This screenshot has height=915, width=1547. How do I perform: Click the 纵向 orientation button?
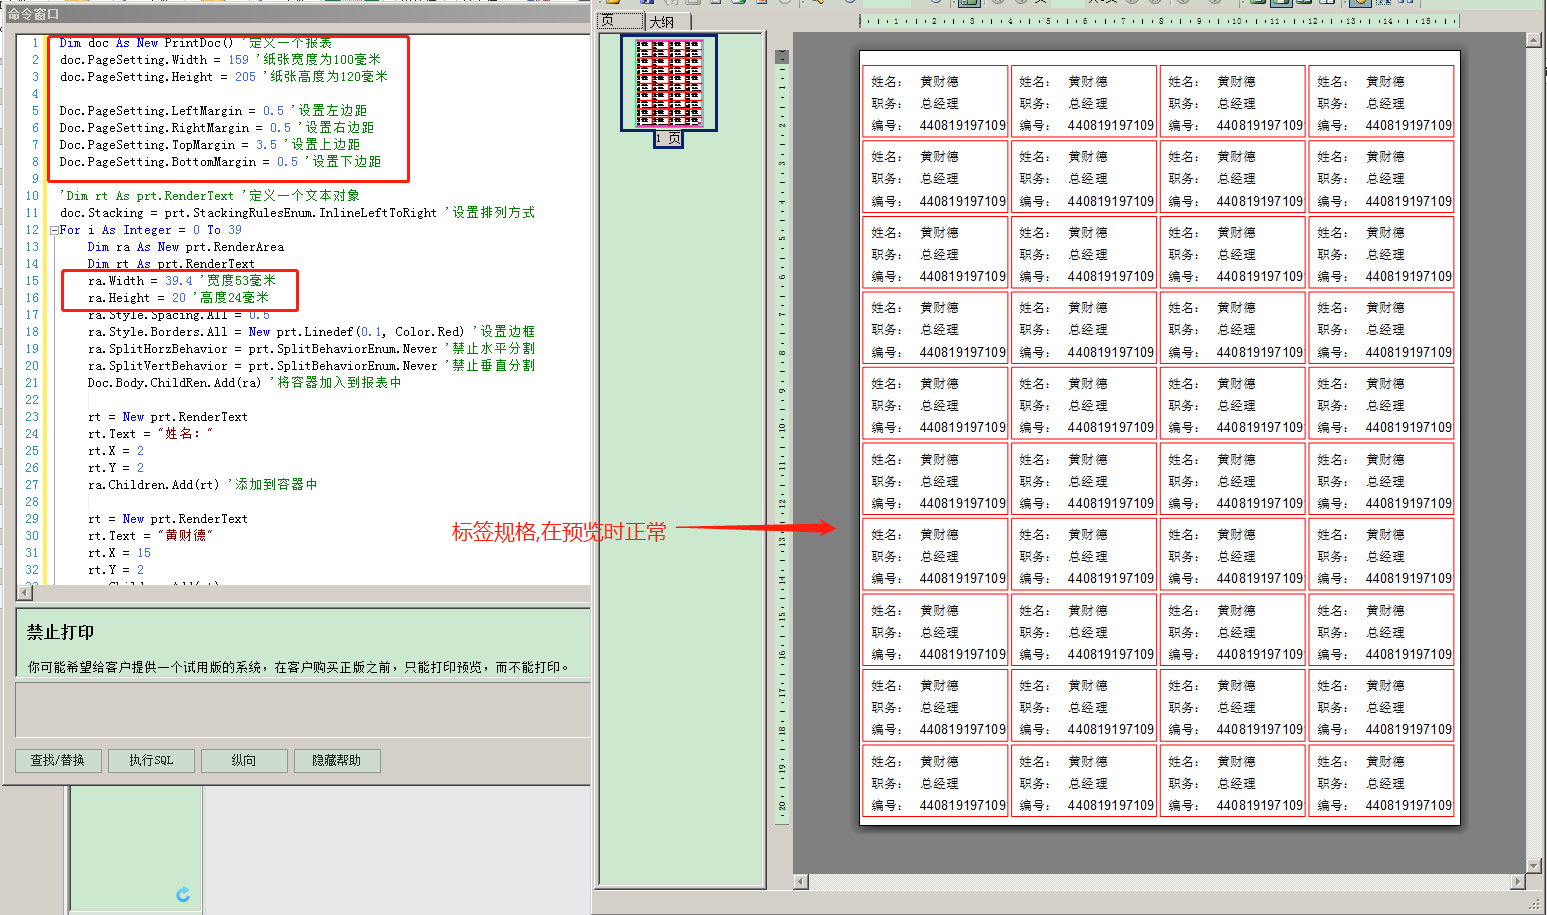pos(244,761)
